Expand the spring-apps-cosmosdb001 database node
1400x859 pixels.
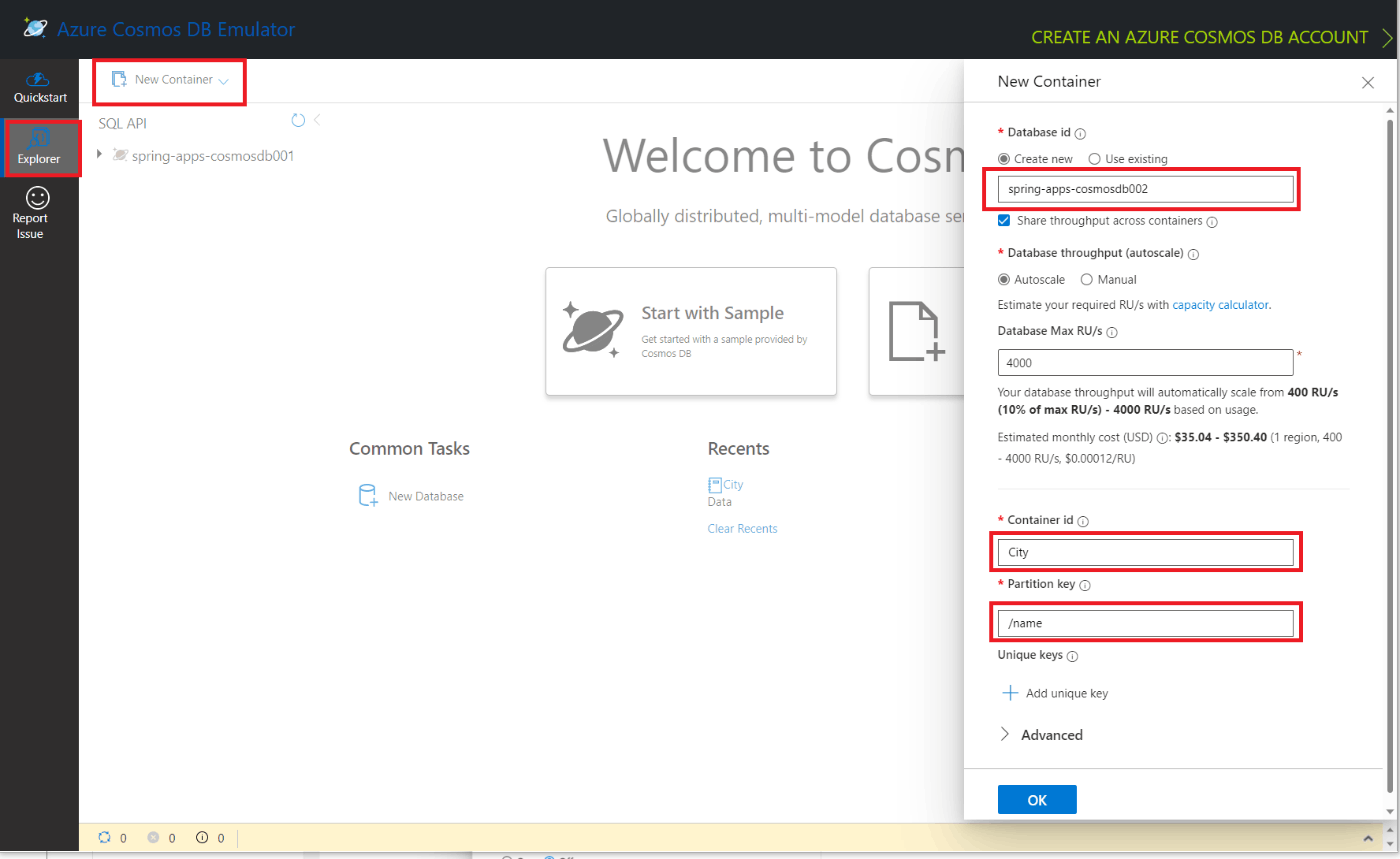[x=99, y=155]
